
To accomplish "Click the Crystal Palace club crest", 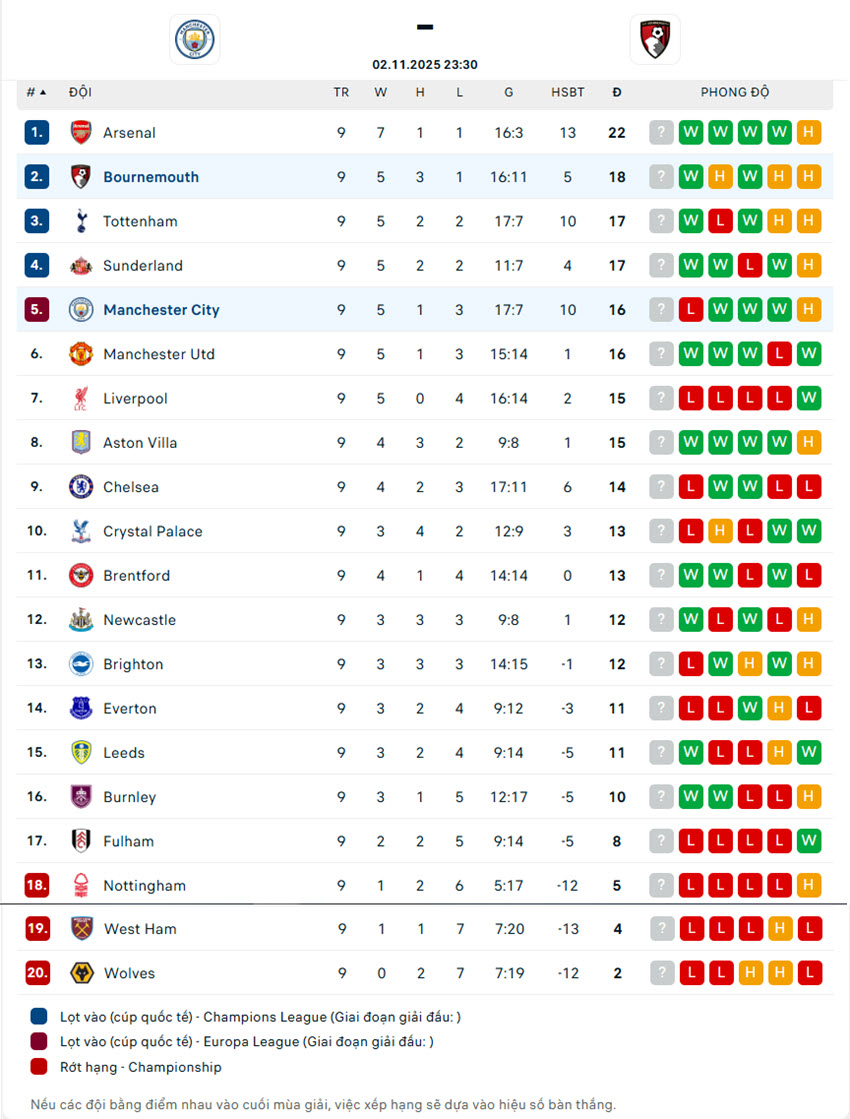I will (x=81, y=531).
